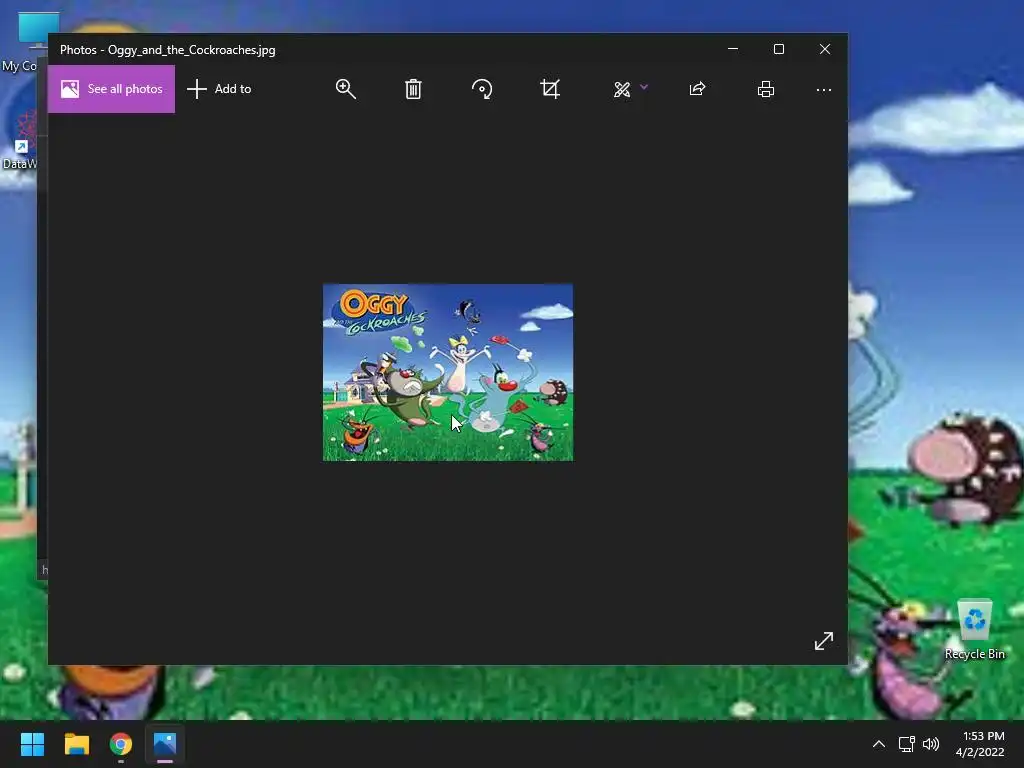
Task: Print the photo with printer icon
Action: [766, 89]
